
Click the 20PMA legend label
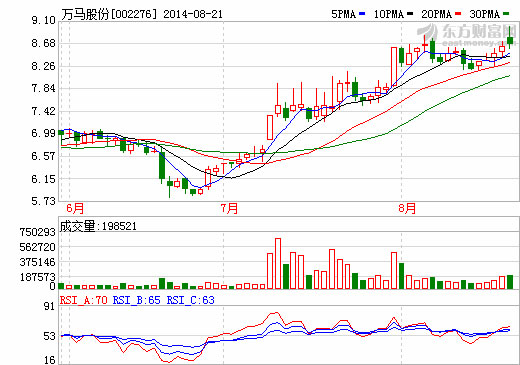436,14
